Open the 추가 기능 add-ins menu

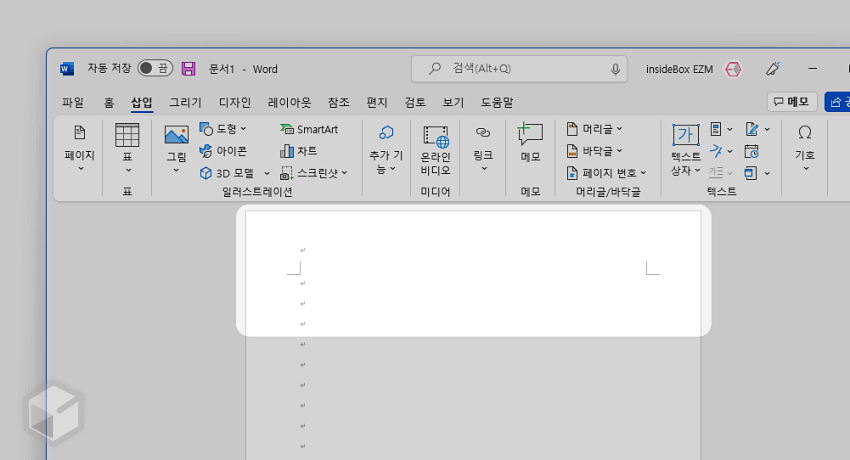[386, 149]
